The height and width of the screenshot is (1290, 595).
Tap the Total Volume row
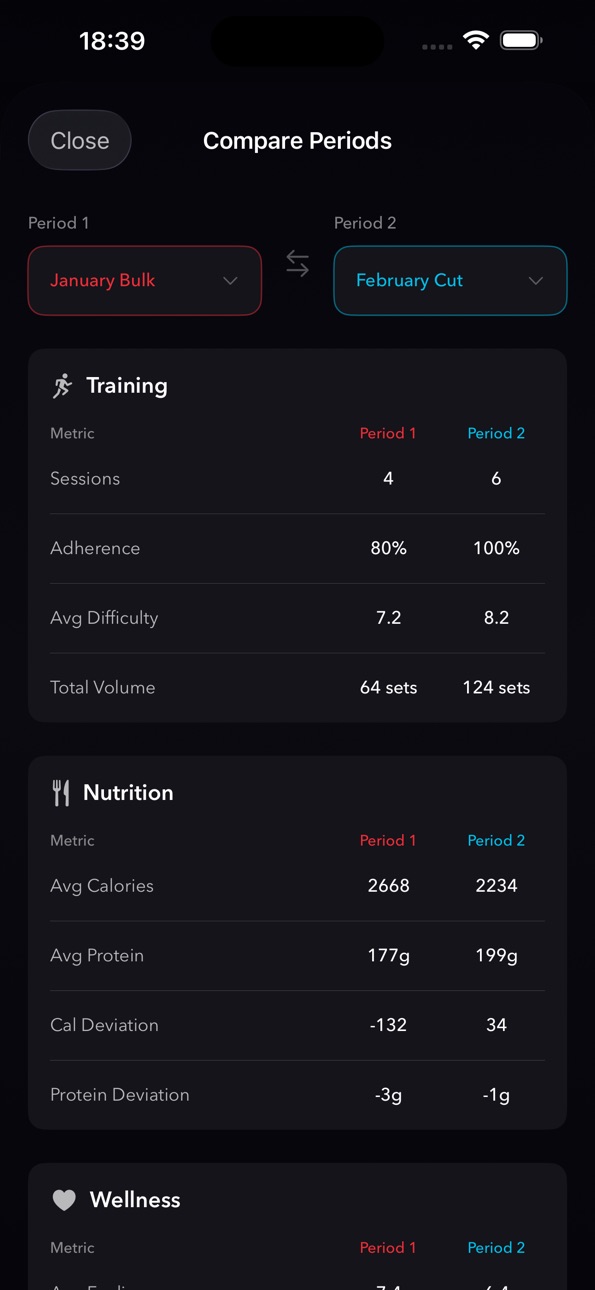click(x=298, y=688)
